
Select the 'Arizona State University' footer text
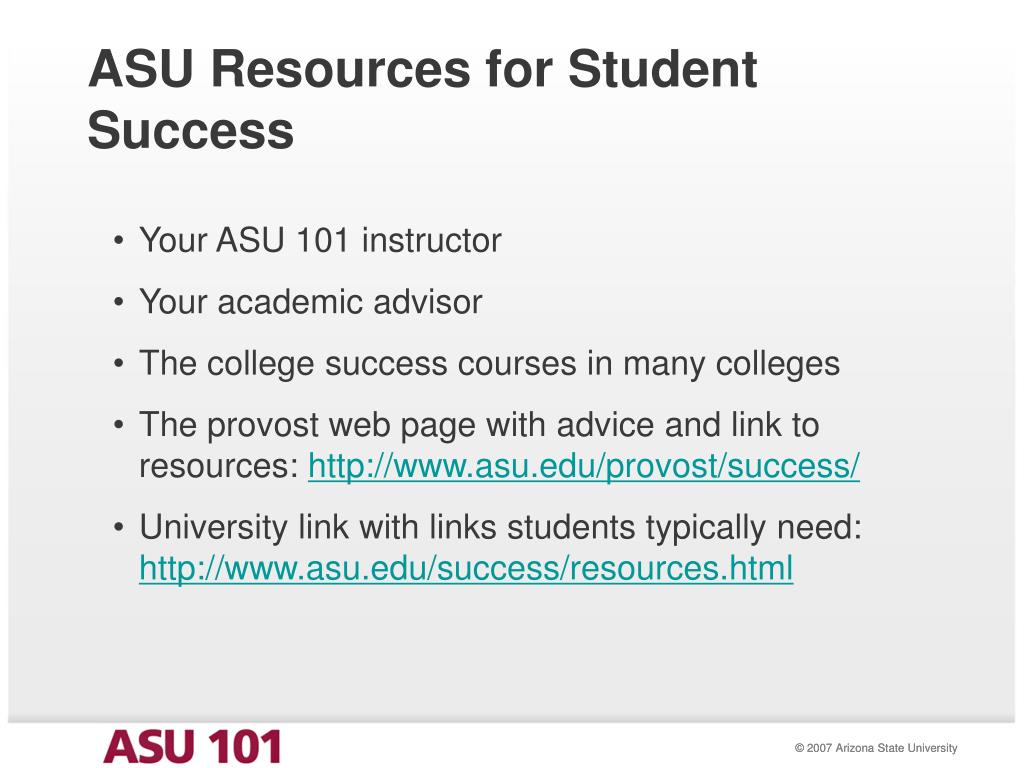[x=896, y=748]
